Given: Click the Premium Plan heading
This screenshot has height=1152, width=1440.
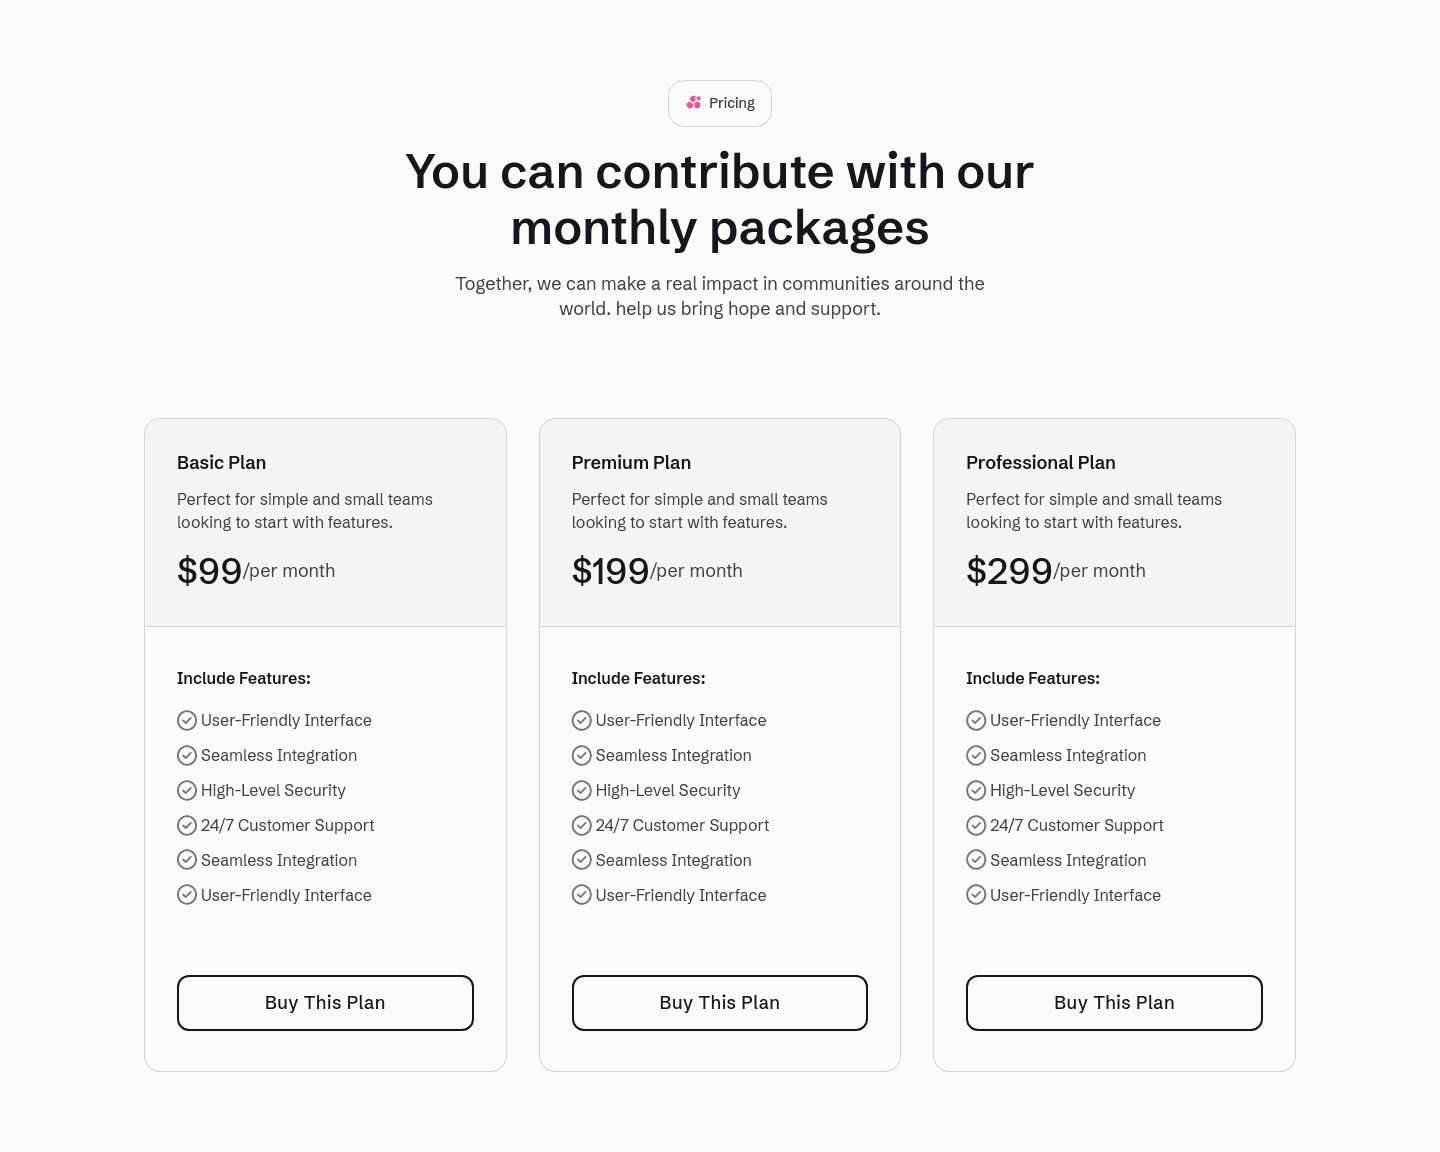Looking at the screenshot, I should (x=631, y=462).
